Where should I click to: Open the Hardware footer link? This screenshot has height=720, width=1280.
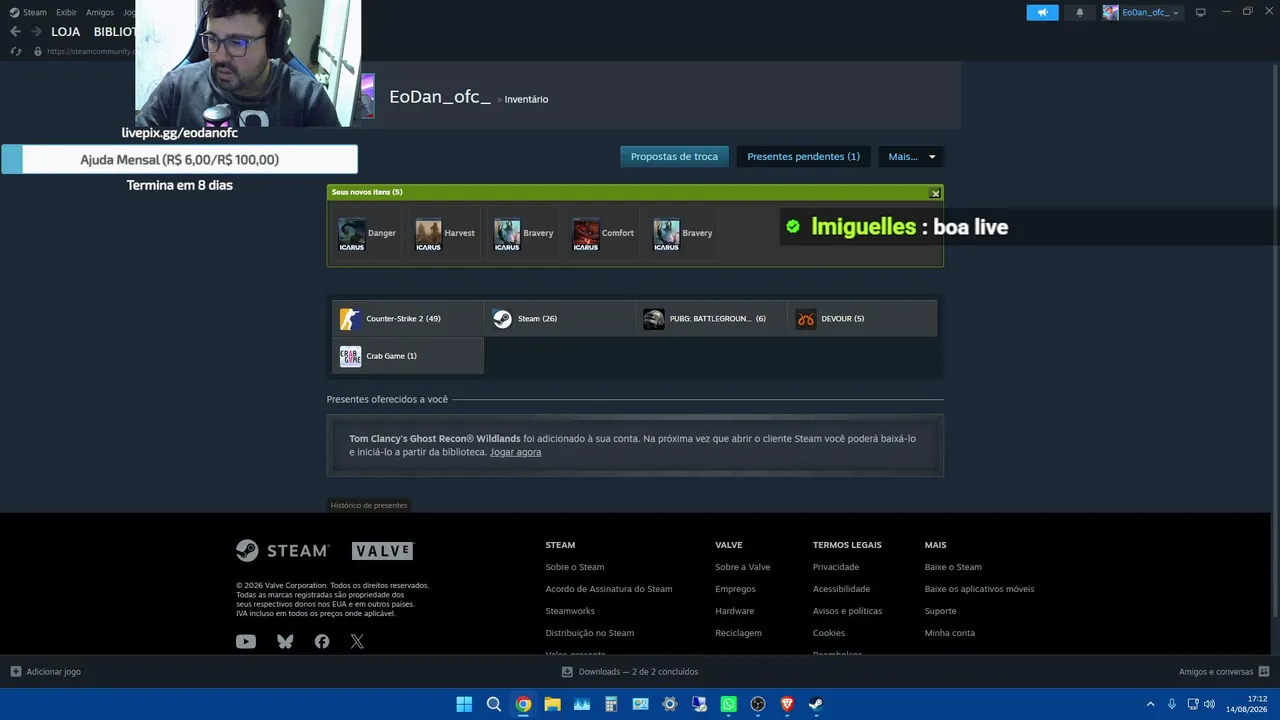click(735, 611)
